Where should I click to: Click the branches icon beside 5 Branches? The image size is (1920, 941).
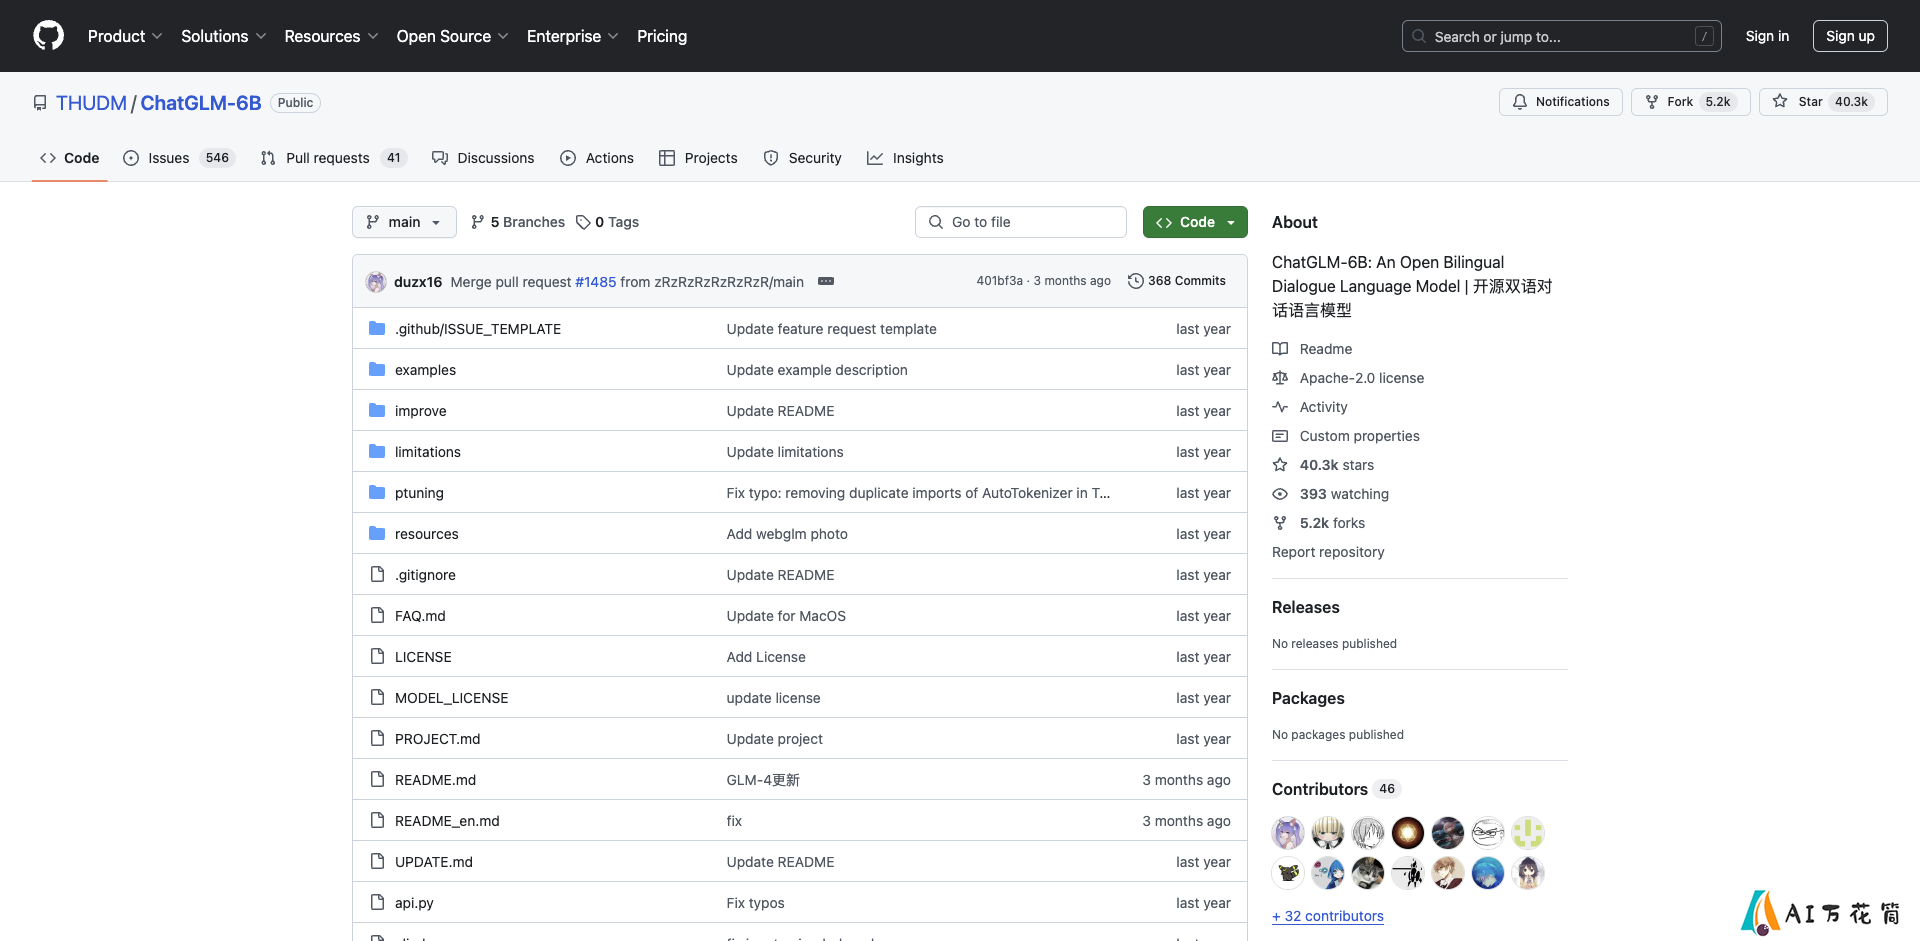pos(478,222)
